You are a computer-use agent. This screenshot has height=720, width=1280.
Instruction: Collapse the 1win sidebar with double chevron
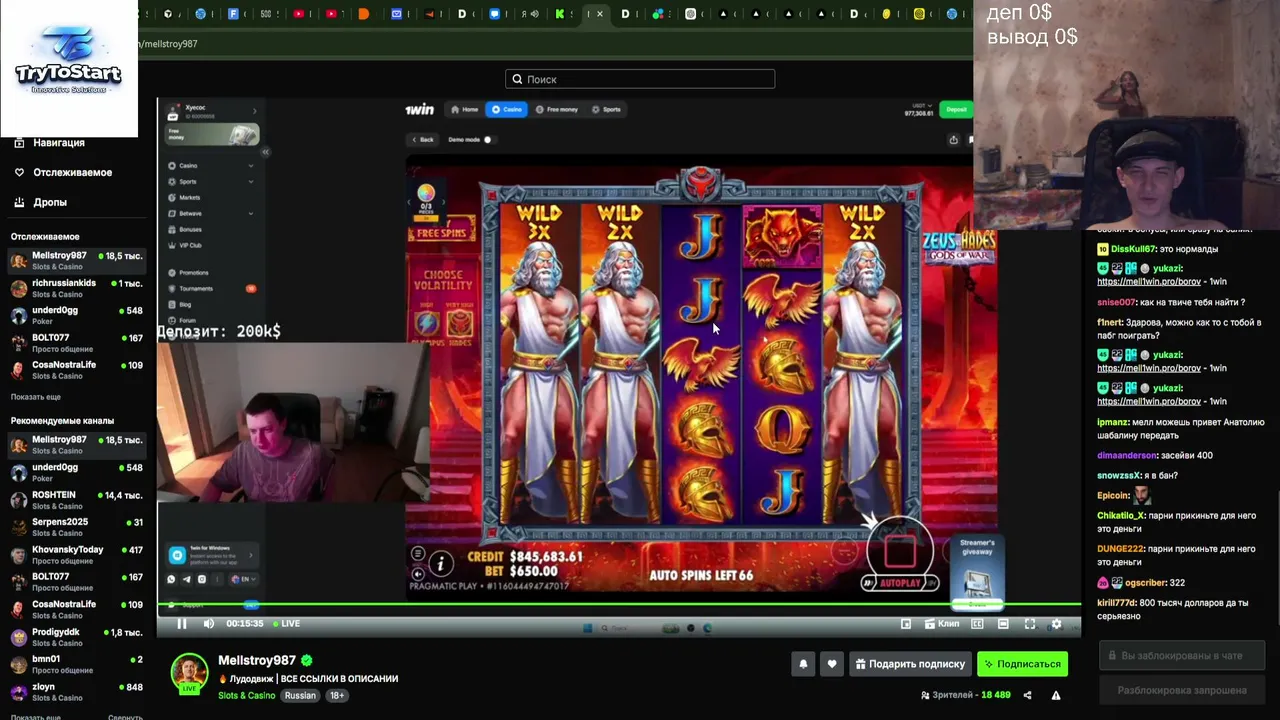[265, 152]
